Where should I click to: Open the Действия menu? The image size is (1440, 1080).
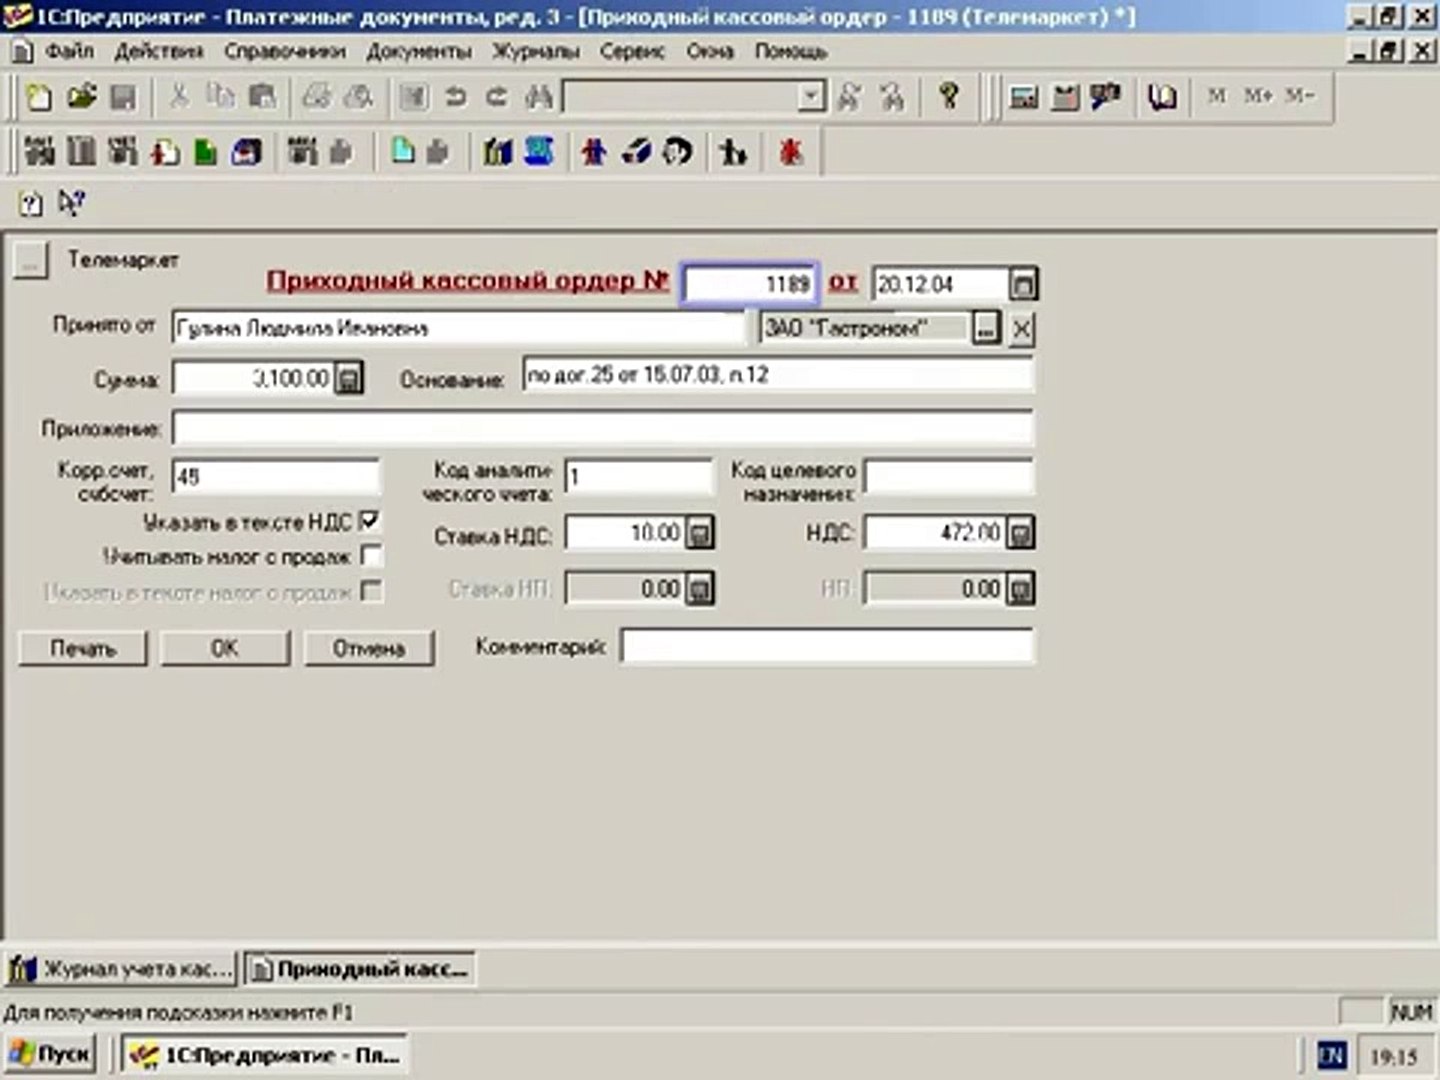click(x=159, y=51)
